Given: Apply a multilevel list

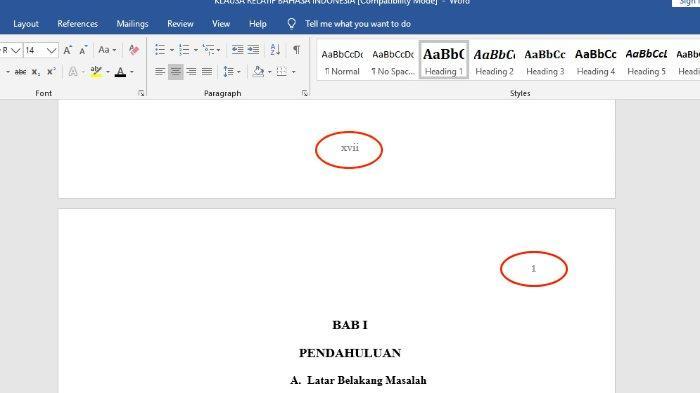Looking at the screenshot, I should tap(208, 50).
